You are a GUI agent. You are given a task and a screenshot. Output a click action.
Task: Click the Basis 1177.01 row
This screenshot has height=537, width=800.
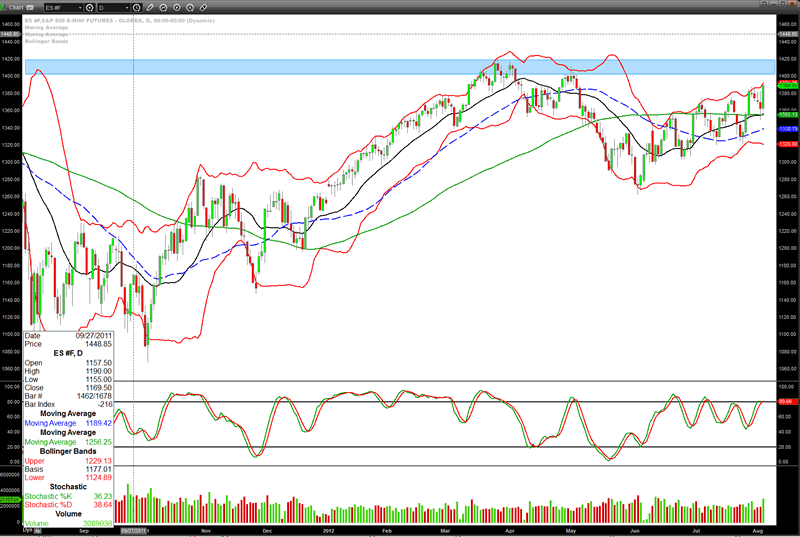point(68,469)
